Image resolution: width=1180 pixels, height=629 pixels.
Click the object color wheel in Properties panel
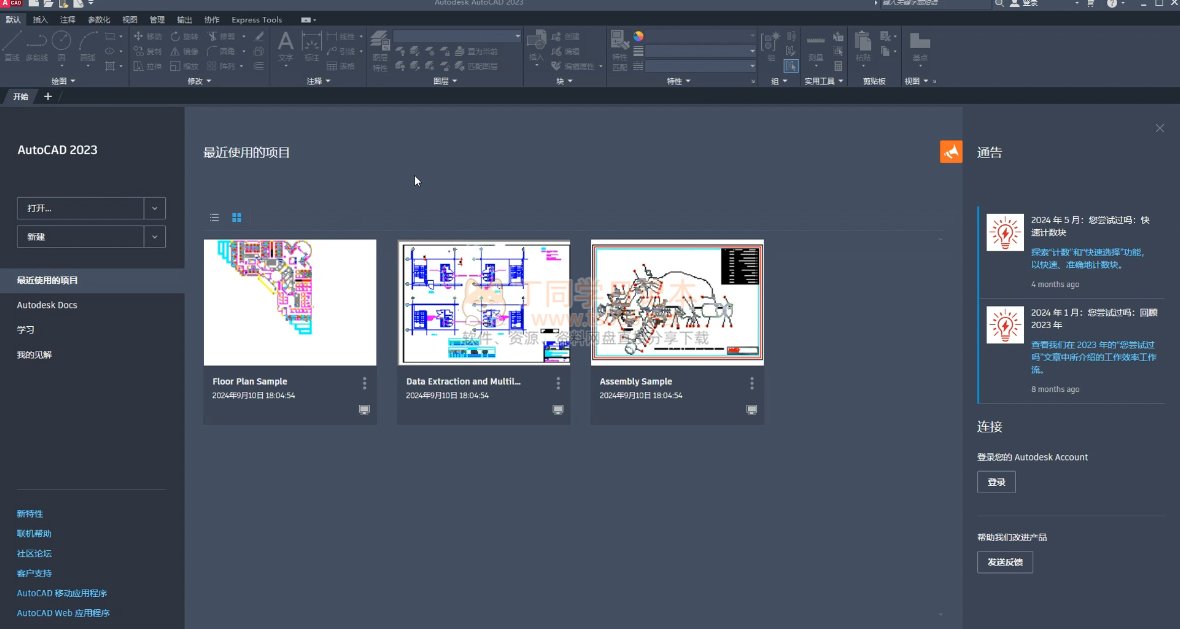pyautogui.click(x=638, y=36)
